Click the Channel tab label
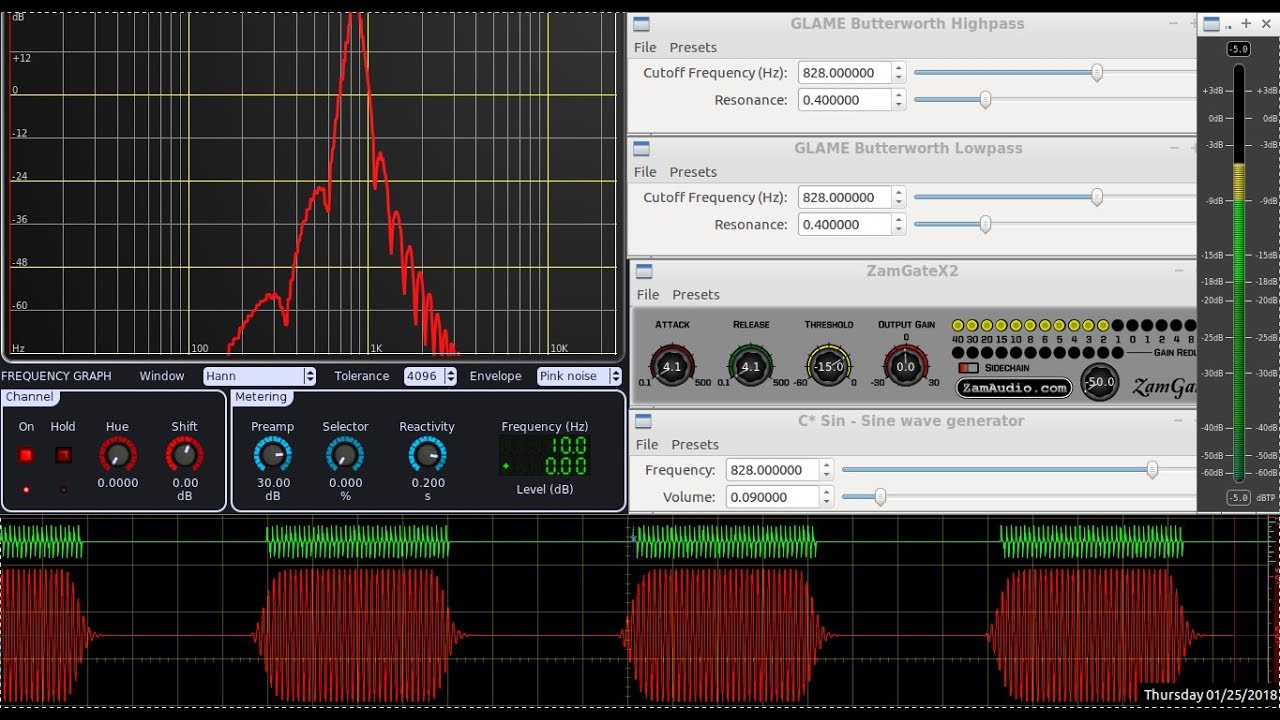Viewport: 1280px width, 720px height. [x=29, y=397]
